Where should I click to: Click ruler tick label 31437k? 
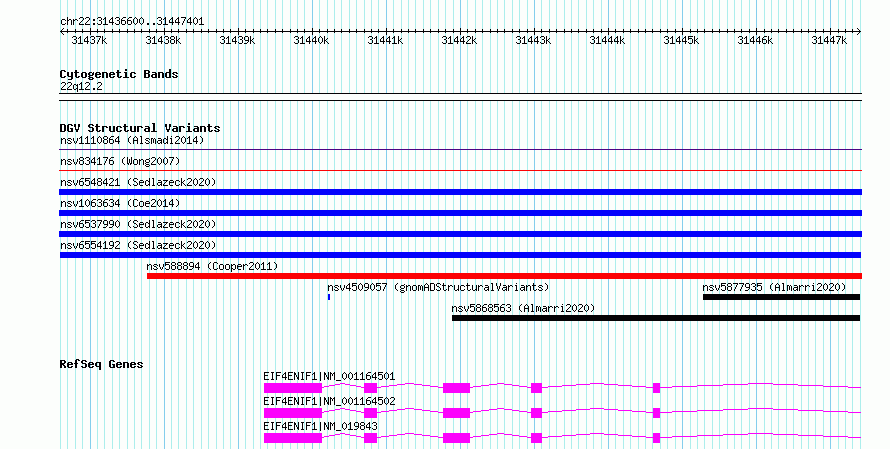89,41
